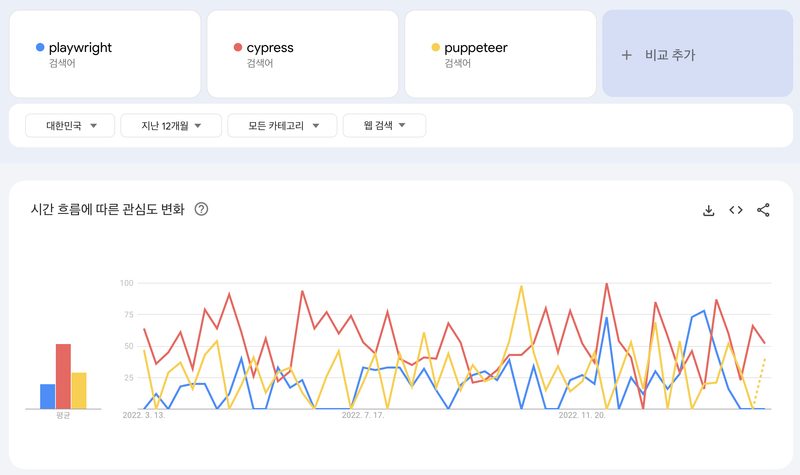This screenshot has height=475, width=800.
Task: Edit the puppeteer search term
Action: coord(476,47)
